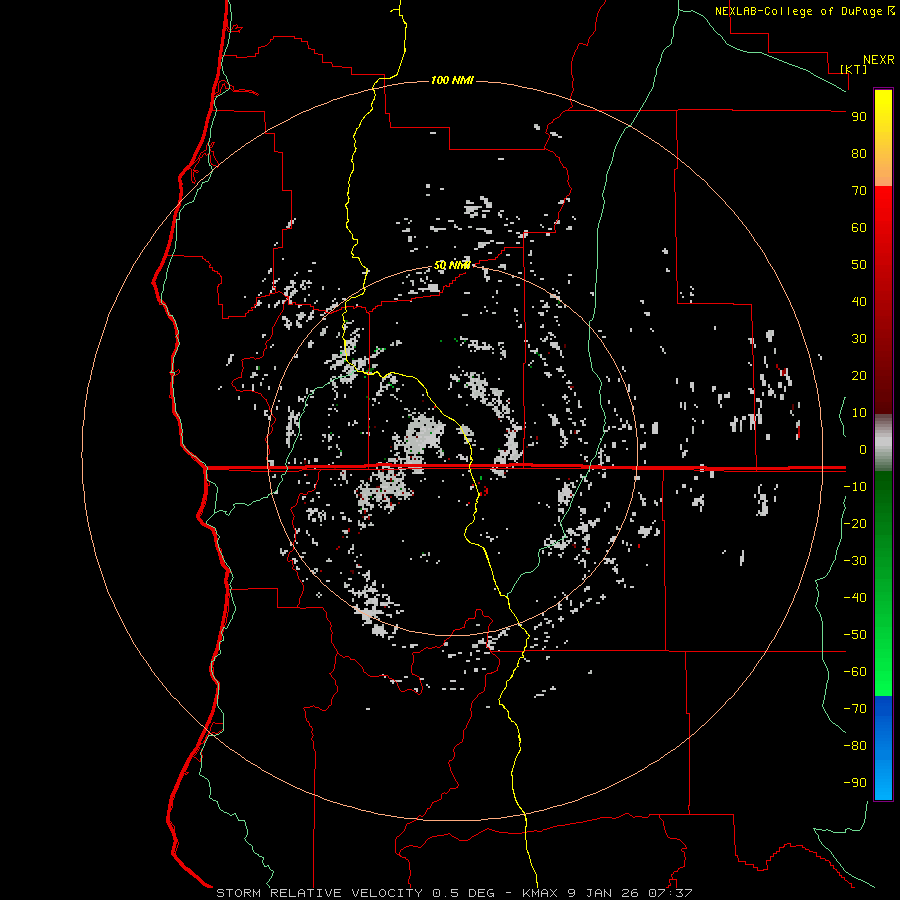Pick the red outbound segment of color bar
The image size is (900, 900).
point(883,300)
